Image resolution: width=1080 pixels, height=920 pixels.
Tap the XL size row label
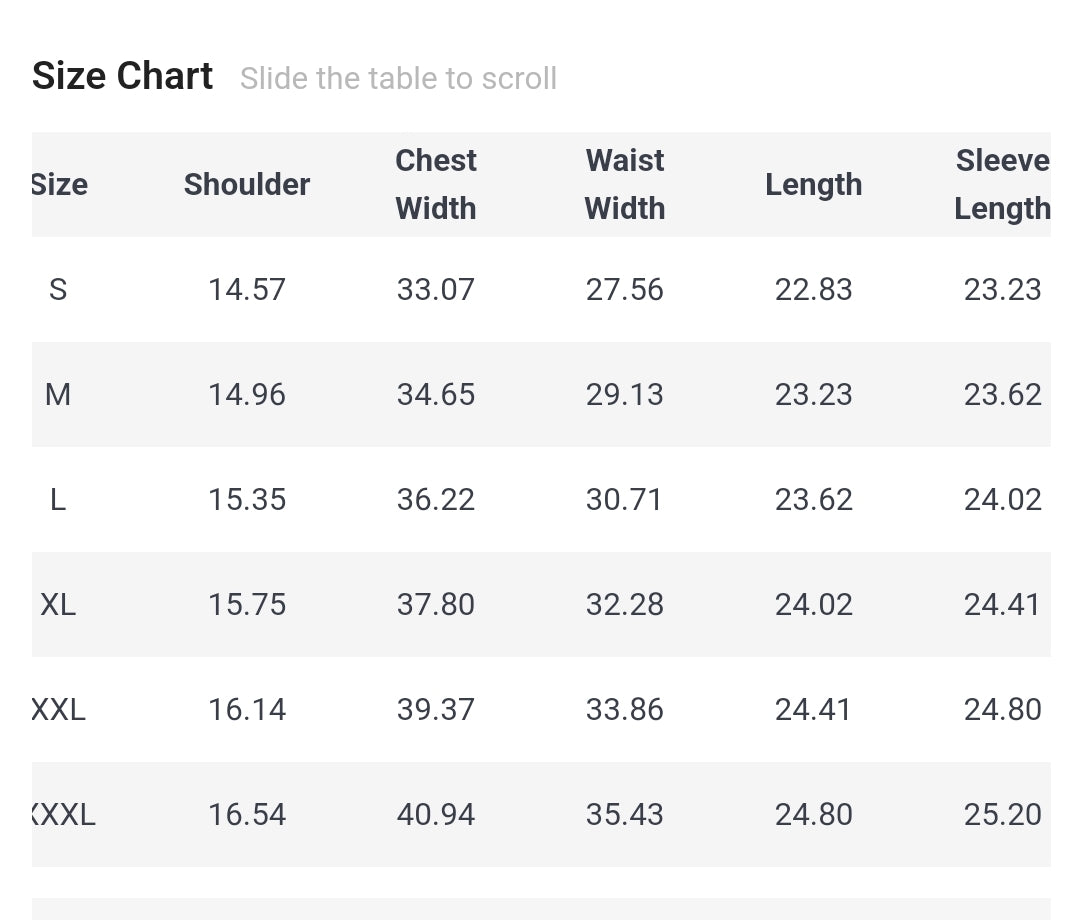[58, 604]
